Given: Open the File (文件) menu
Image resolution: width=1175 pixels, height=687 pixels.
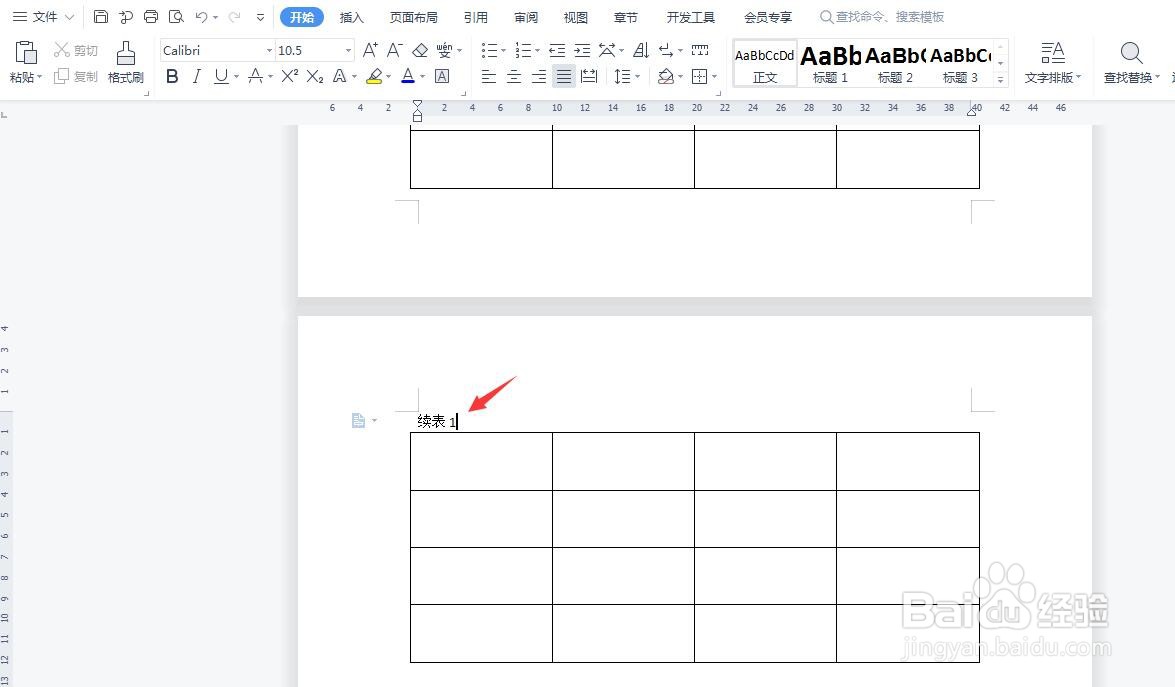Looking at the screenshot, I should point(43,16).
